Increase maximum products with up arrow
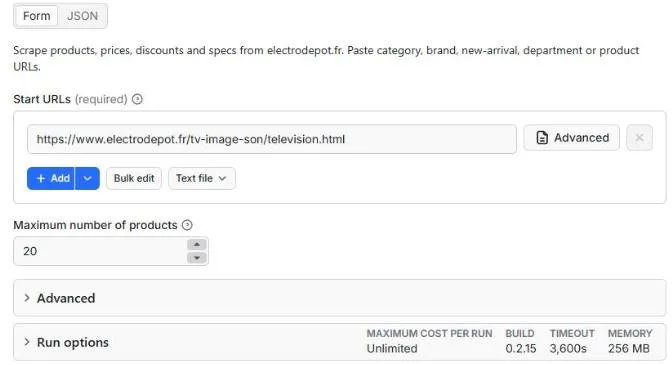This screenshot has height=365, width=672. (197, 244)
